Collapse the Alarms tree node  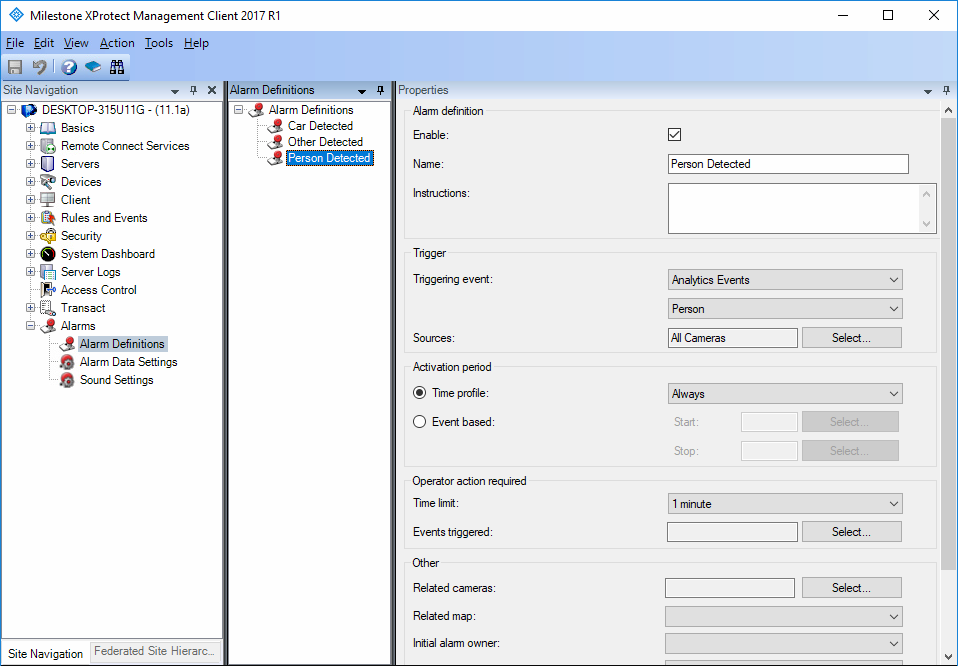point(30,326)
